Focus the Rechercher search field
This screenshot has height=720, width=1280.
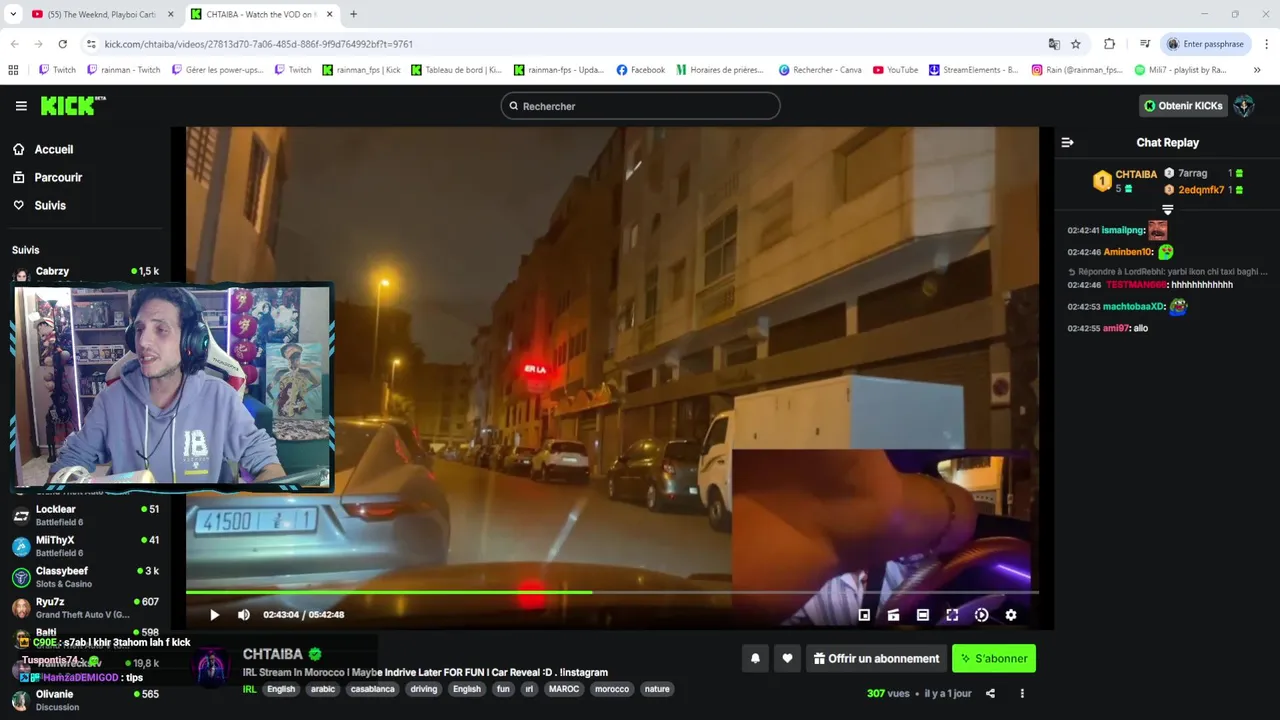640,106
